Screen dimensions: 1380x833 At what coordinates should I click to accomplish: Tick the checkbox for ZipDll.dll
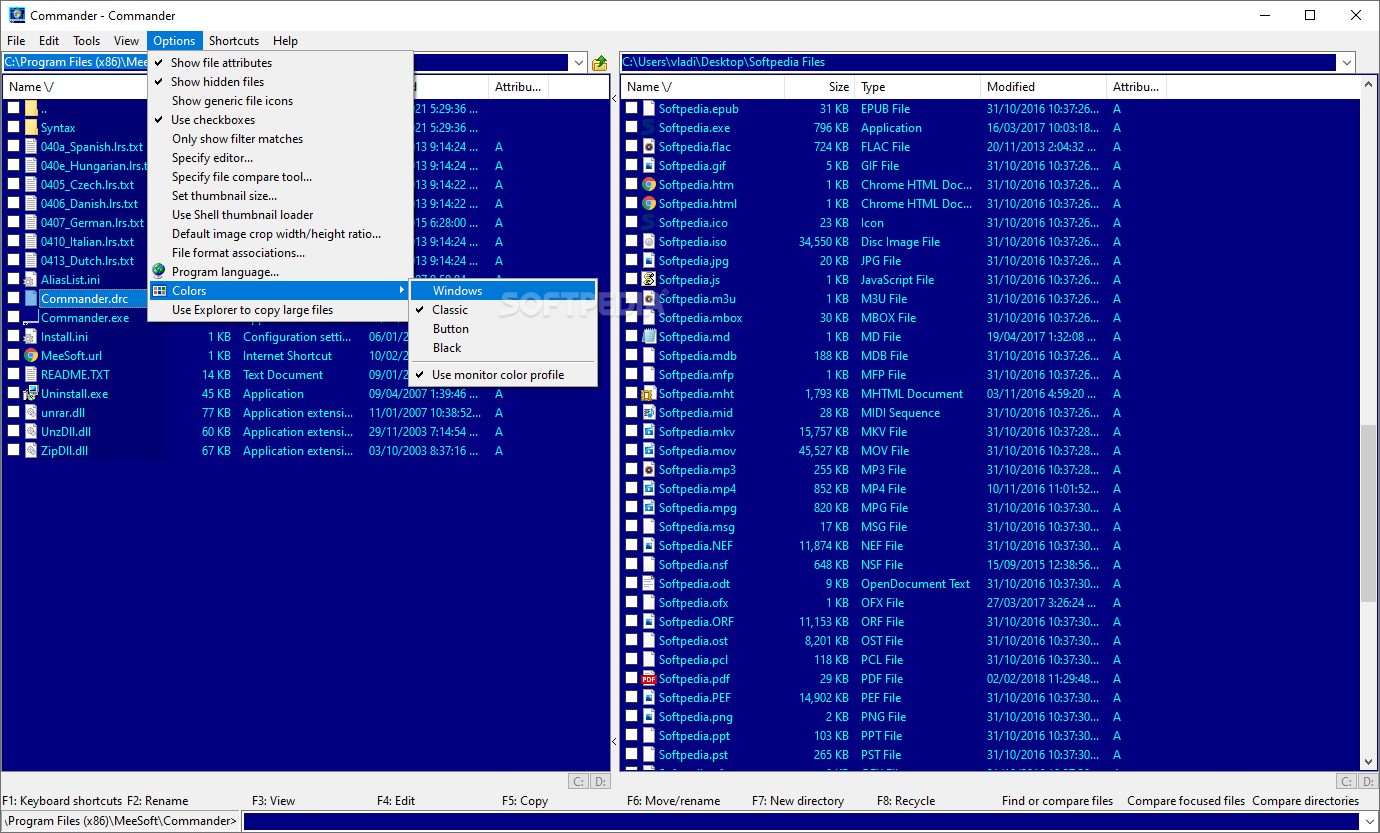point(13,451)
